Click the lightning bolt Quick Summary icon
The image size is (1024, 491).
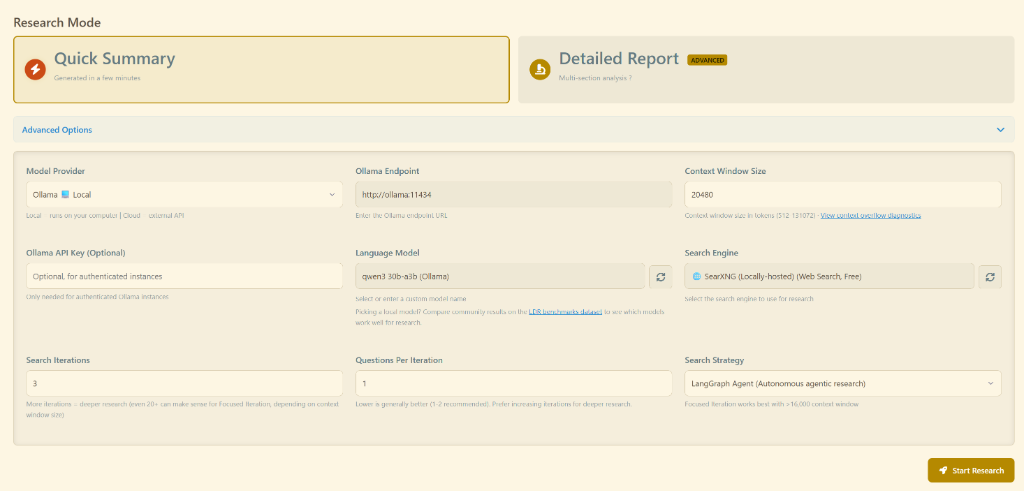35,69
